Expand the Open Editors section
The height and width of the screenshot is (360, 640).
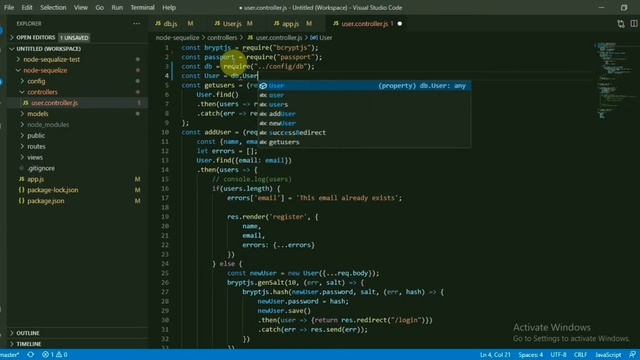pyautogui.click(x=36, y=38)
